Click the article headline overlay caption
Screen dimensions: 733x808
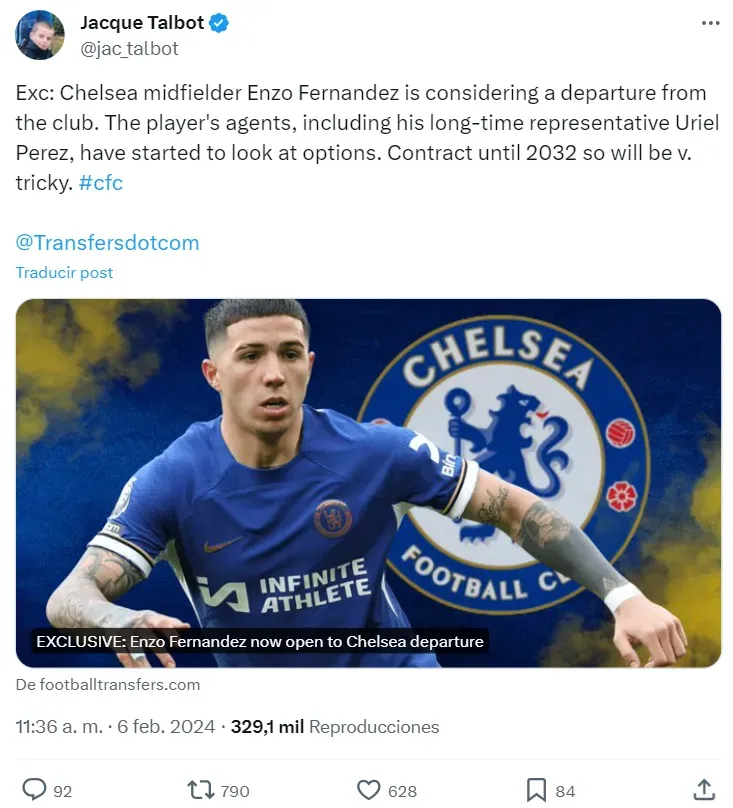260,641
